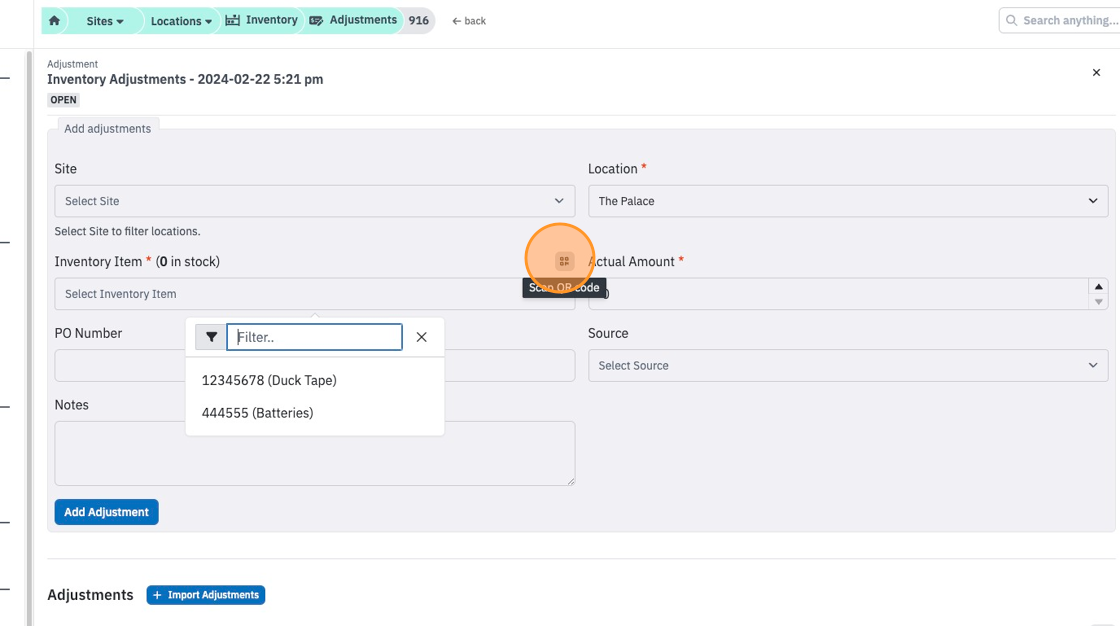The width and height of the screenshot is (1120, 626).
Task: Select the 916 breadcrumb item
Action: (x=419, y=20)
